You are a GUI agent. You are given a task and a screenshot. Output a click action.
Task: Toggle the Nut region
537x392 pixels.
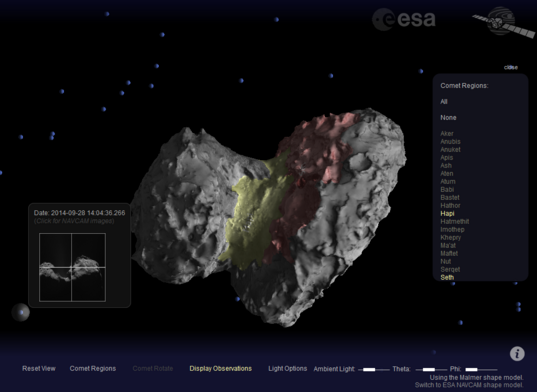(446, 261)
